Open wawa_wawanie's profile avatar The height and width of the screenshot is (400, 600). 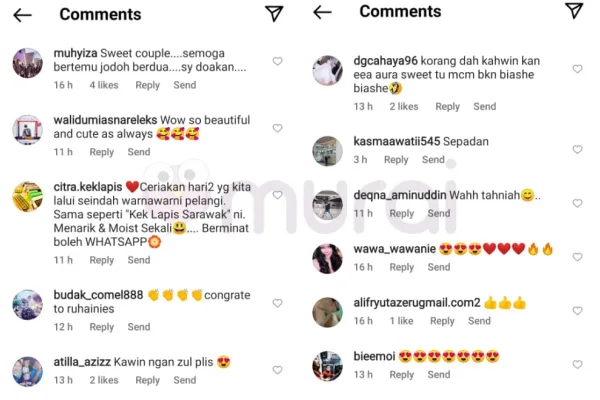click(327, 258)
